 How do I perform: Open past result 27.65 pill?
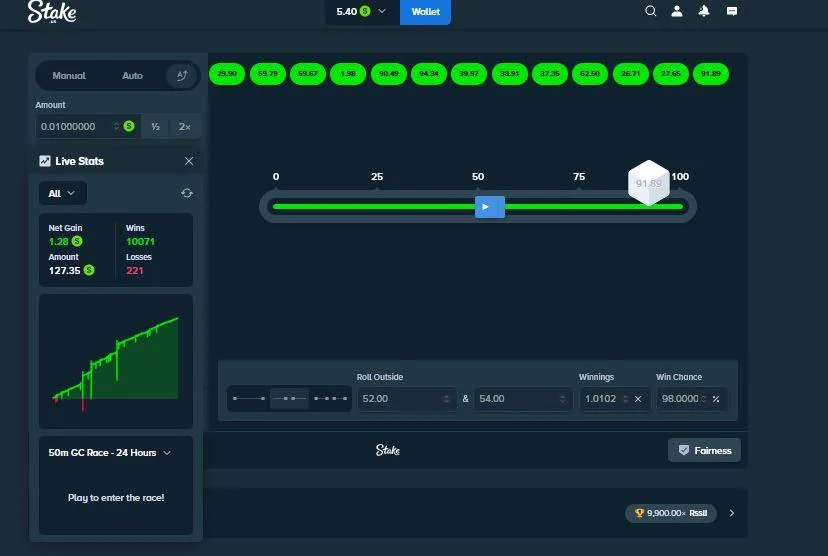coord(671,73)
